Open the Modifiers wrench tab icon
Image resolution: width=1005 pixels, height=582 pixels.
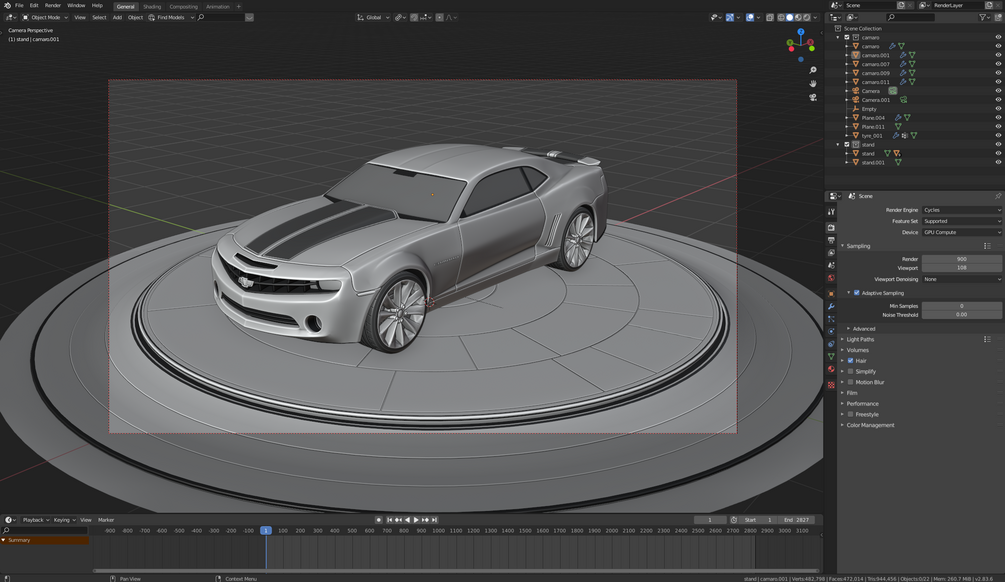tap(831, 306)
